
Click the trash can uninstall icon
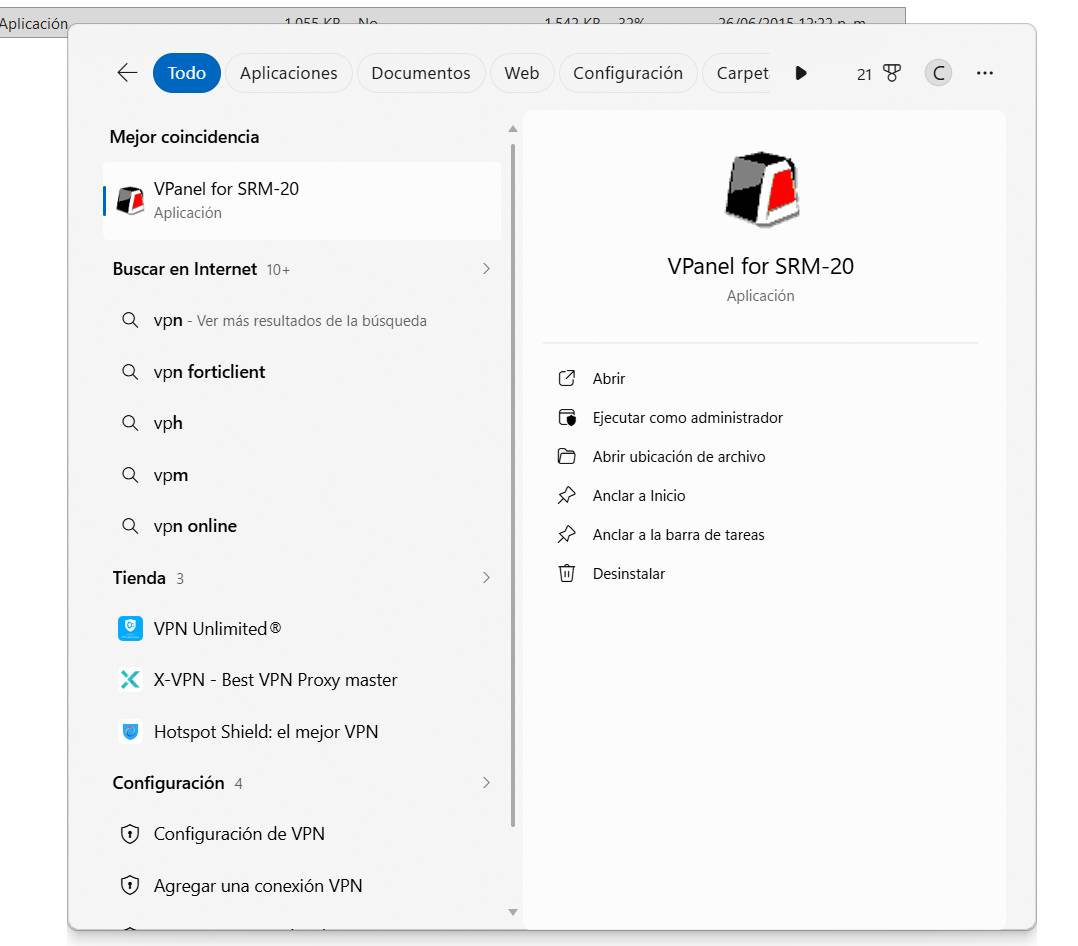pos(566,573)
